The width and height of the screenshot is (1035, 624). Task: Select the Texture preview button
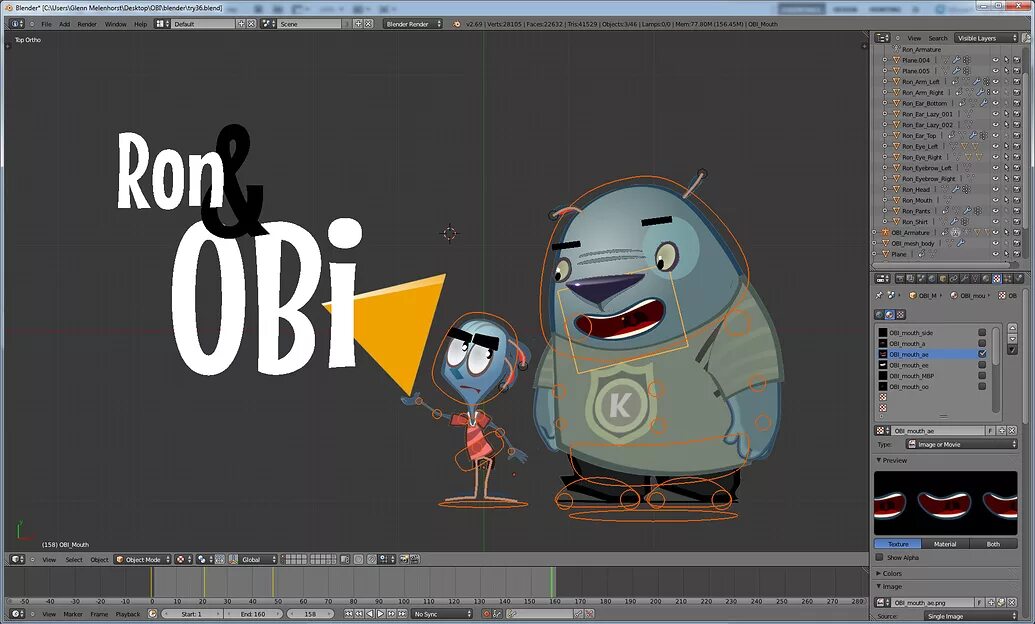pyautogui.click(x=898, y=544)
